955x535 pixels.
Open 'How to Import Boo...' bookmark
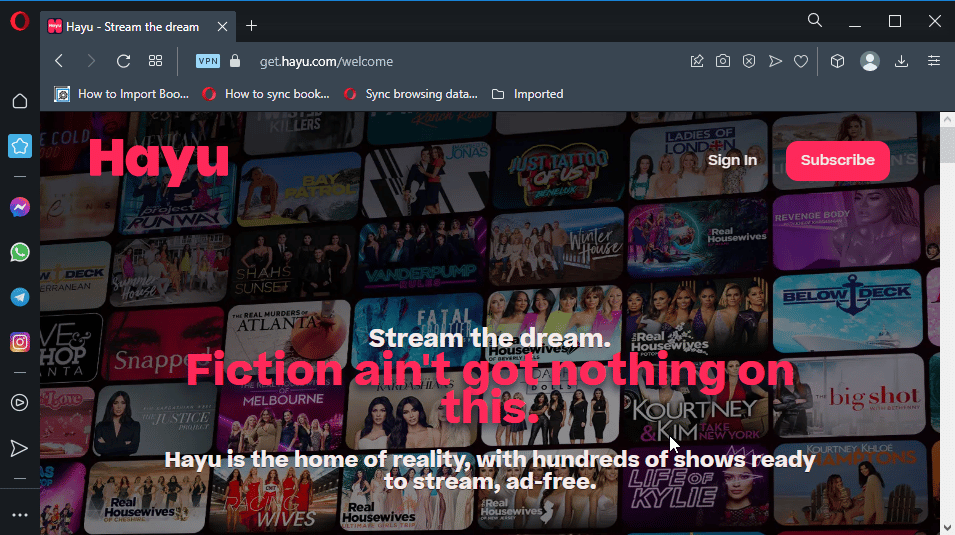(x=122, y=94)
